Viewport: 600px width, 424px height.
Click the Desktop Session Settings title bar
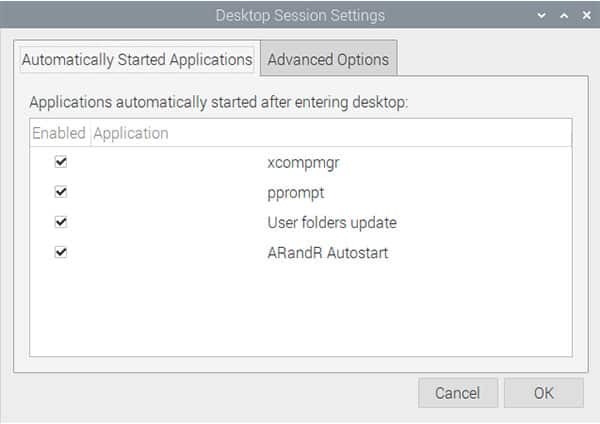click(300, 15)
